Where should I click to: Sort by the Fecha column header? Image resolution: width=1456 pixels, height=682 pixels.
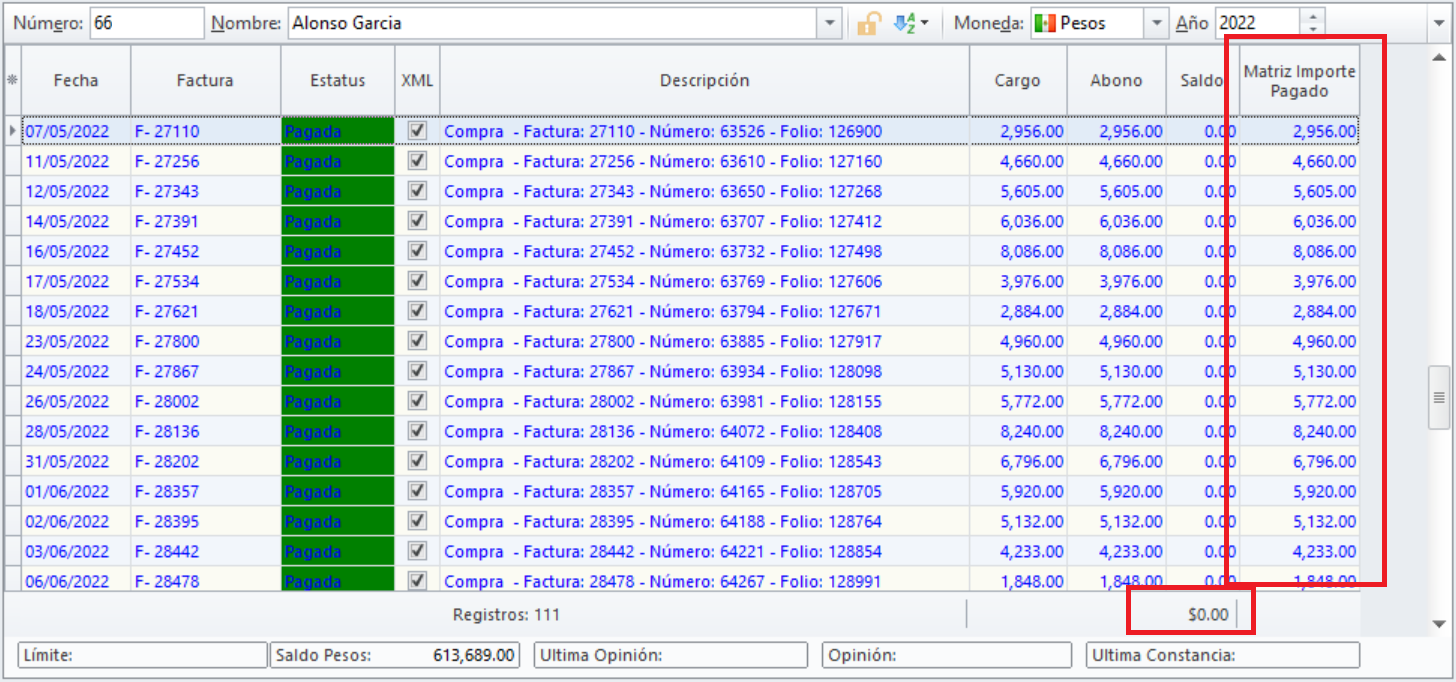pos(76,81)
